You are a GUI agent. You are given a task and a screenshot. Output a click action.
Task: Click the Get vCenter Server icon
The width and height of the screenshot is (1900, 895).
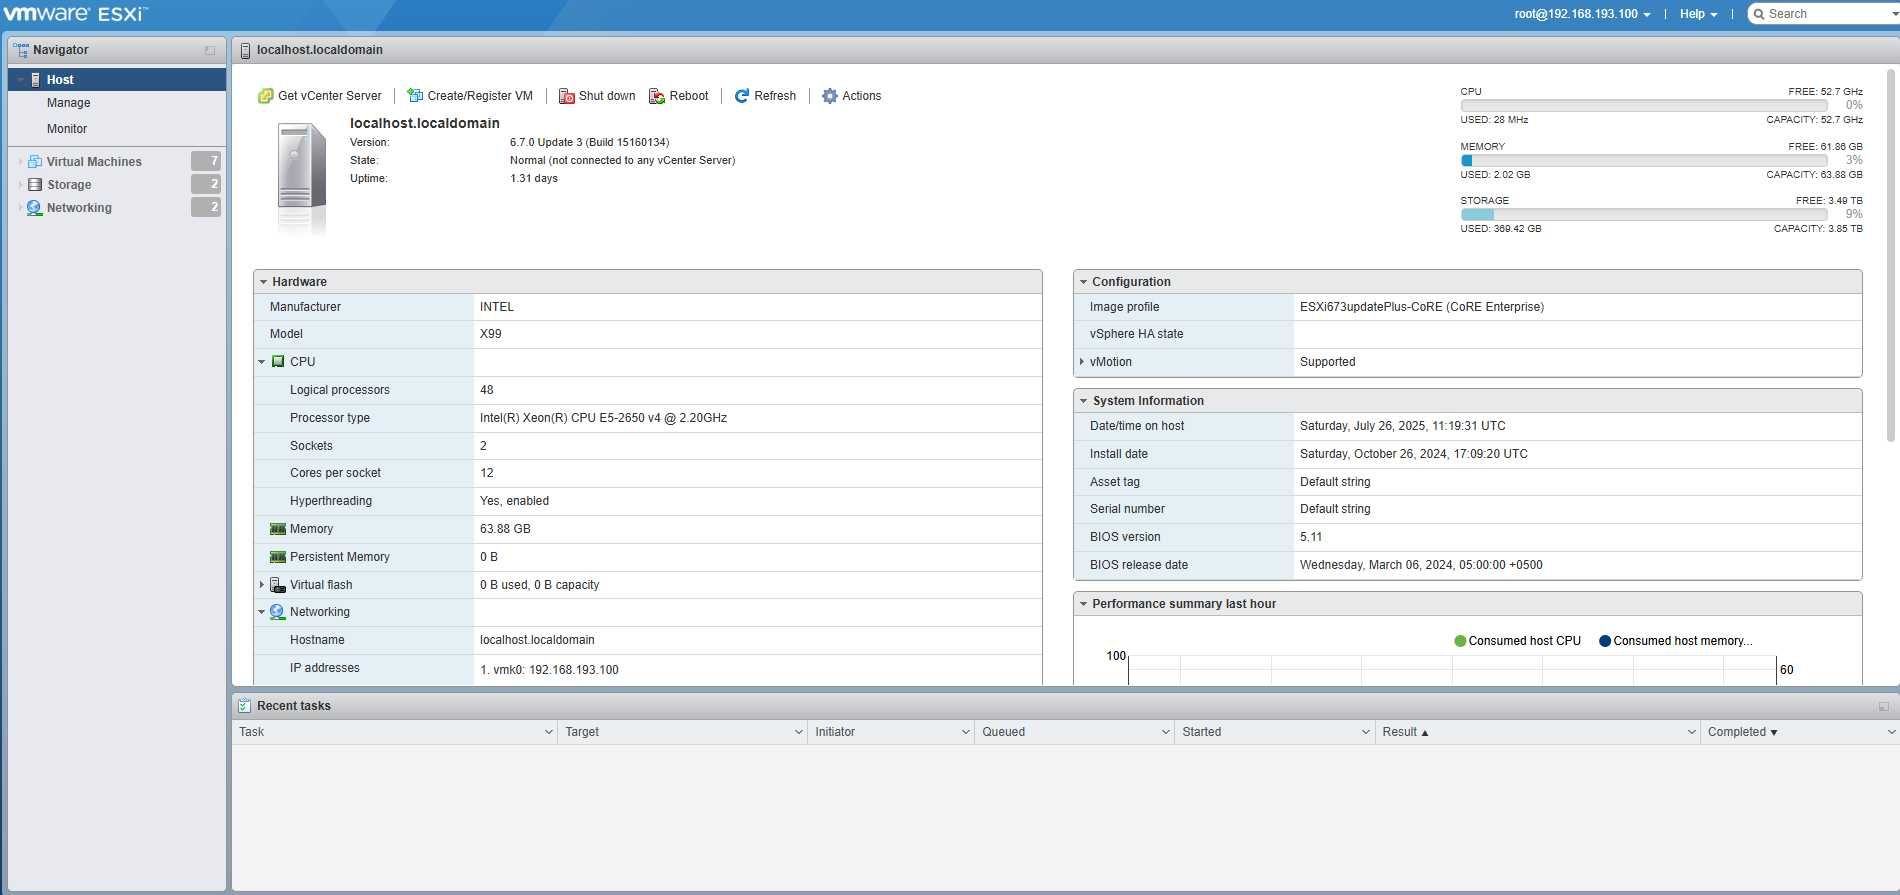tap(265, 96)
